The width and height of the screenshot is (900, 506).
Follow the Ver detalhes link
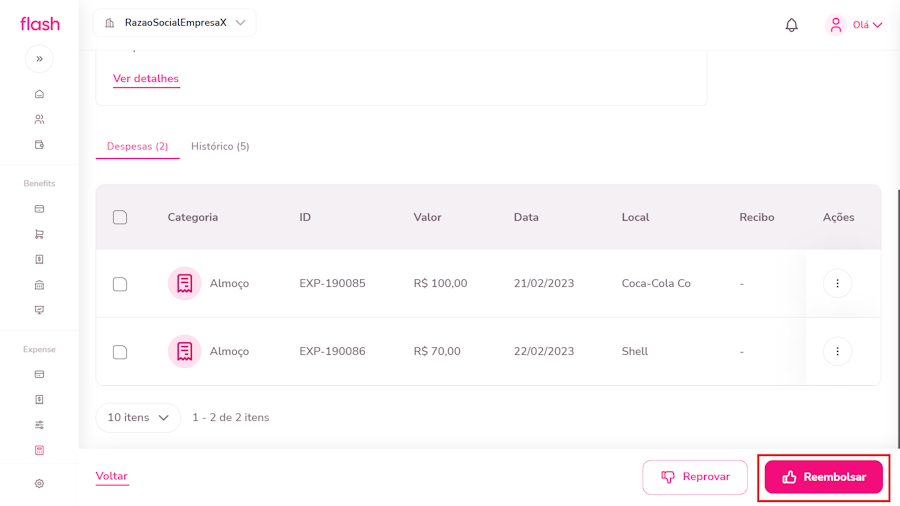coord(146,79)
